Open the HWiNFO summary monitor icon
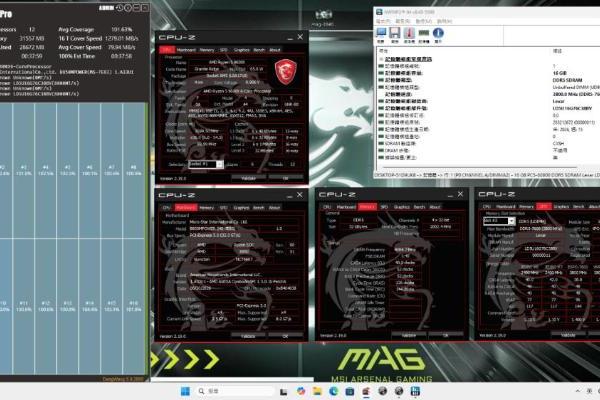 [x=381, y=33]
